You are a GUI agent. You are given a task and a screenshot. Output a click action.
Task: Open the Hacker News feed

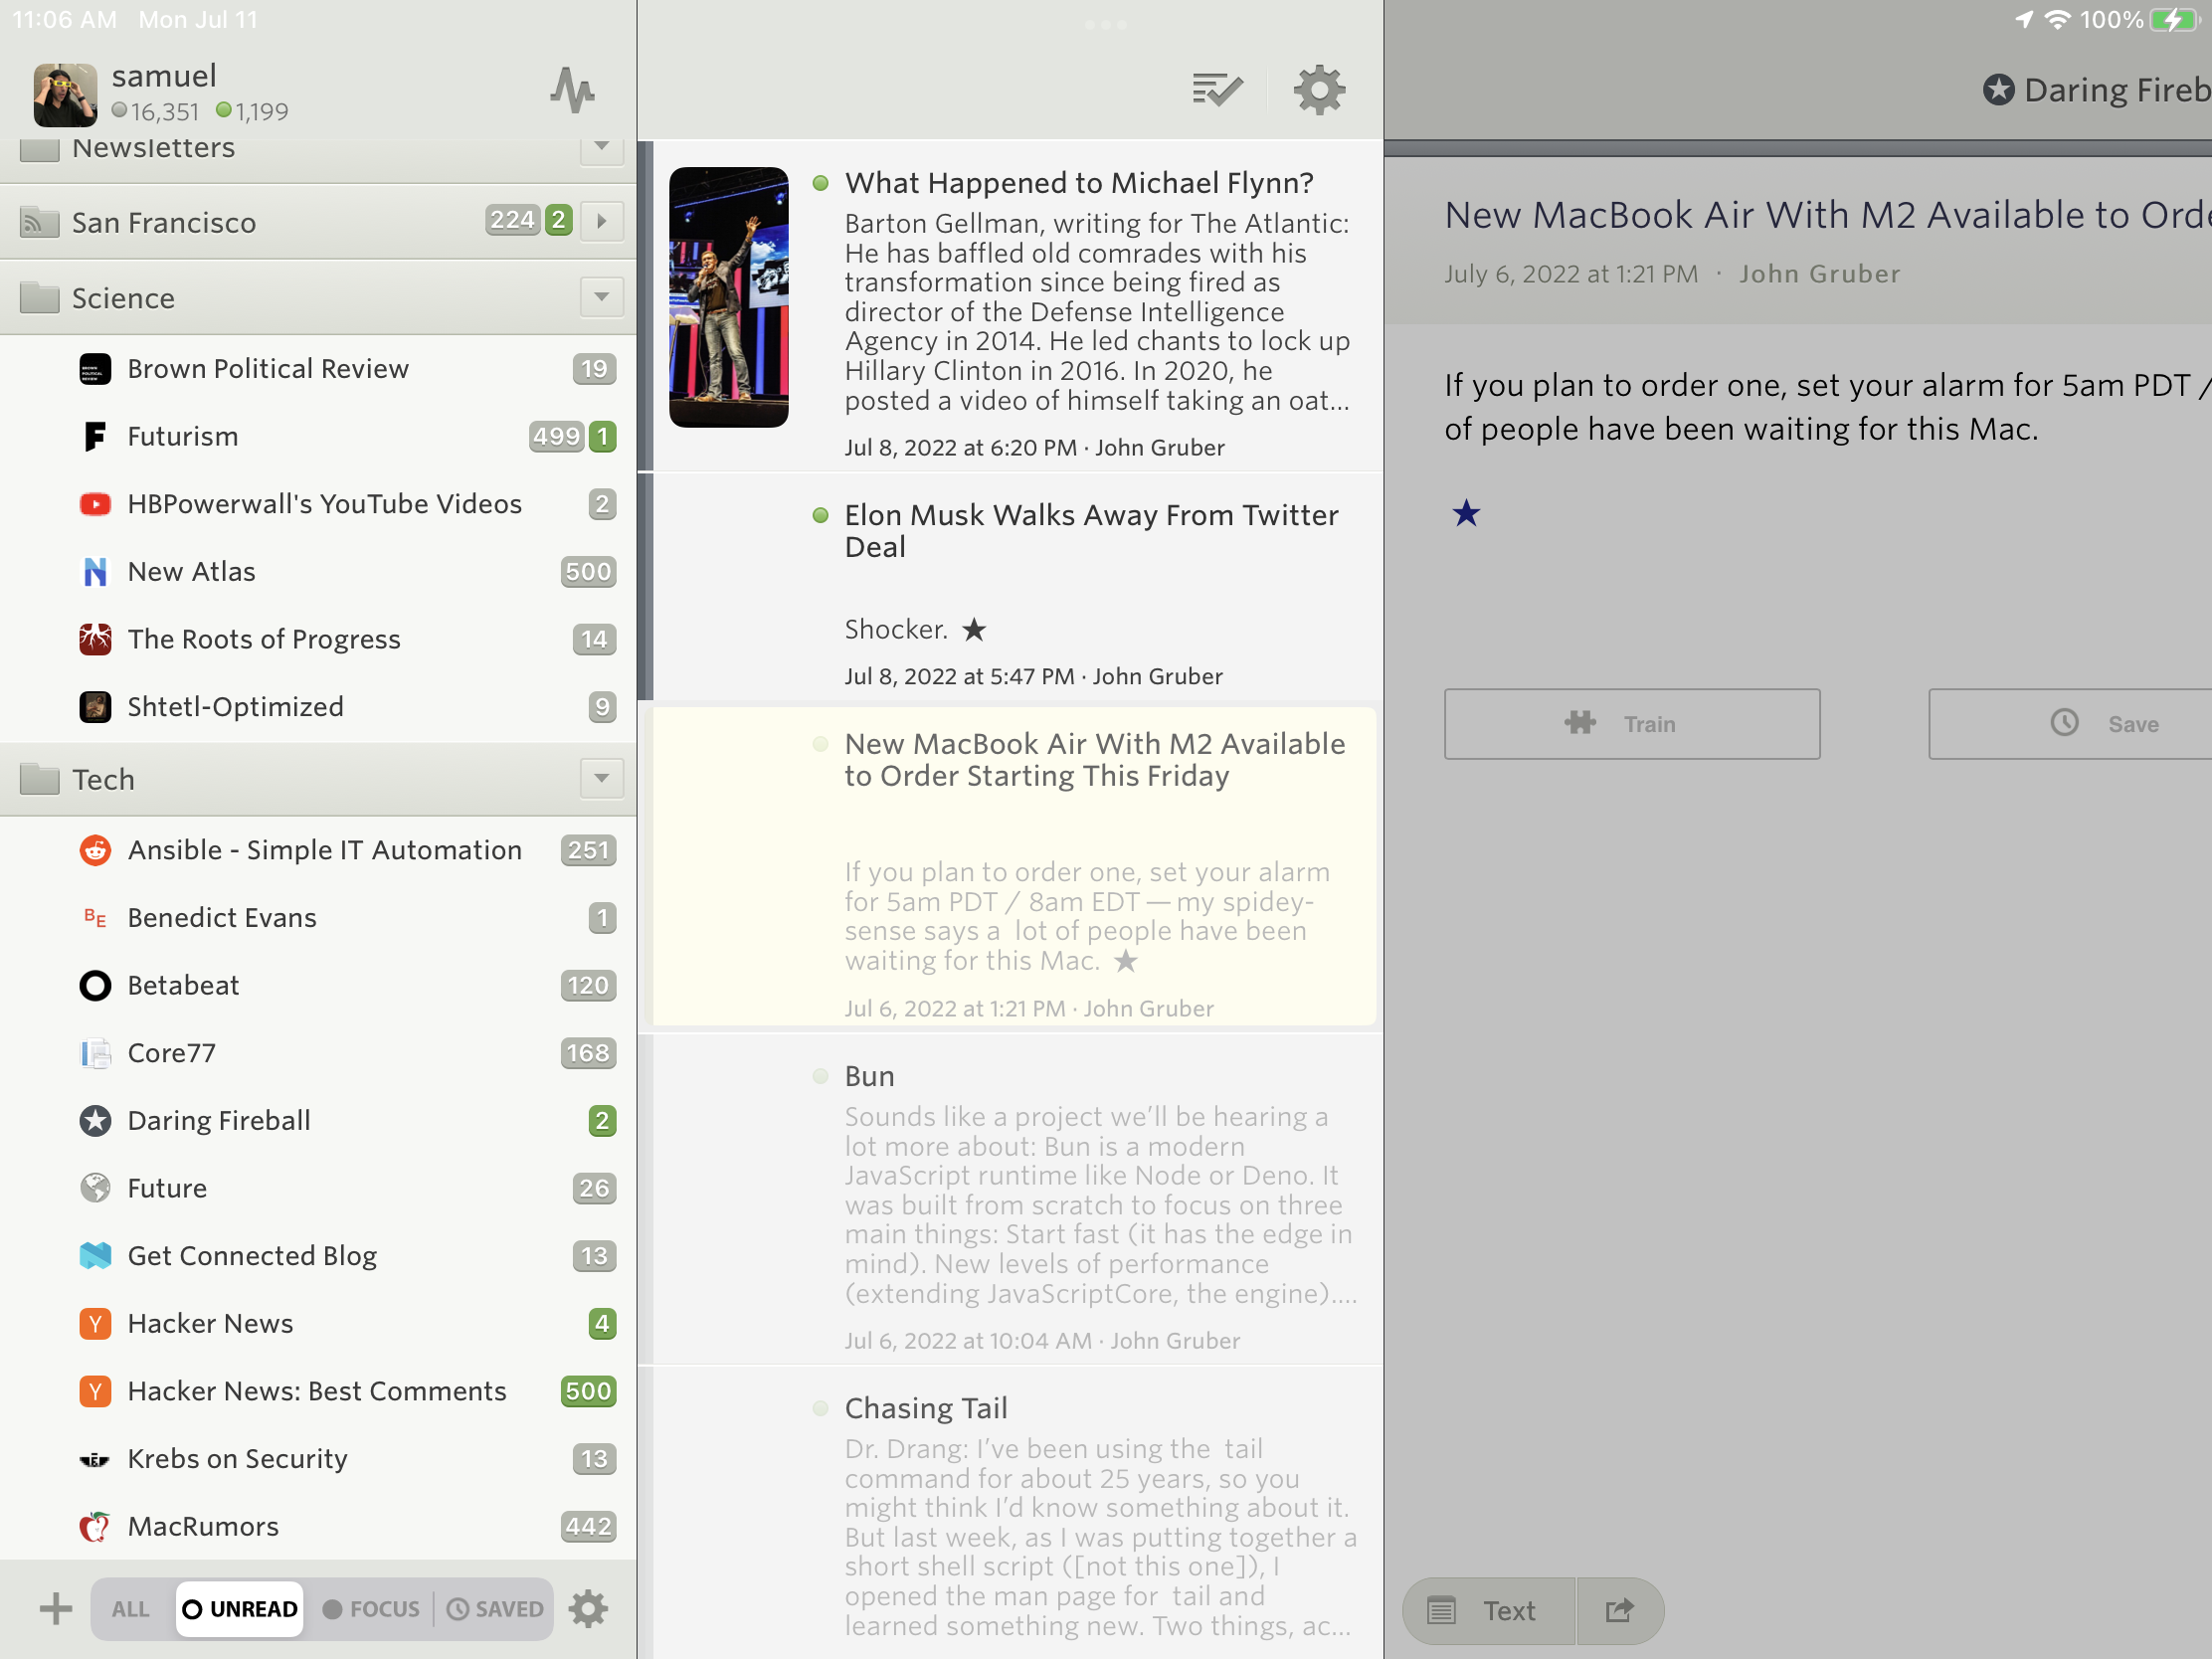point(210,1323)
